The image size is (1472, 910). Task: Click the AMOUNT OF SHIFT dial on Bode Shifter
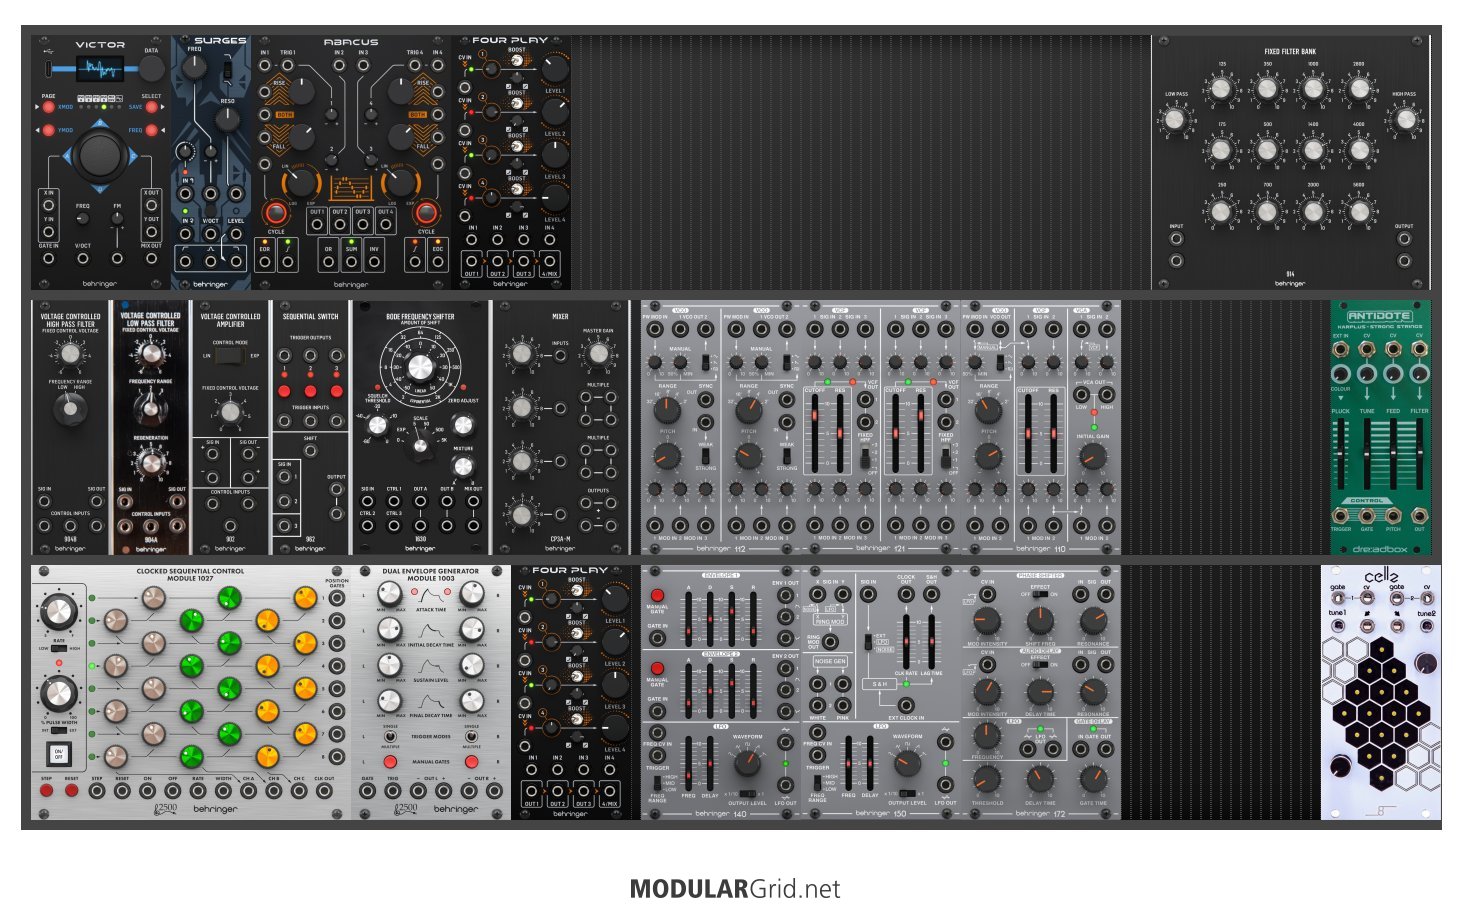[421, 365]
